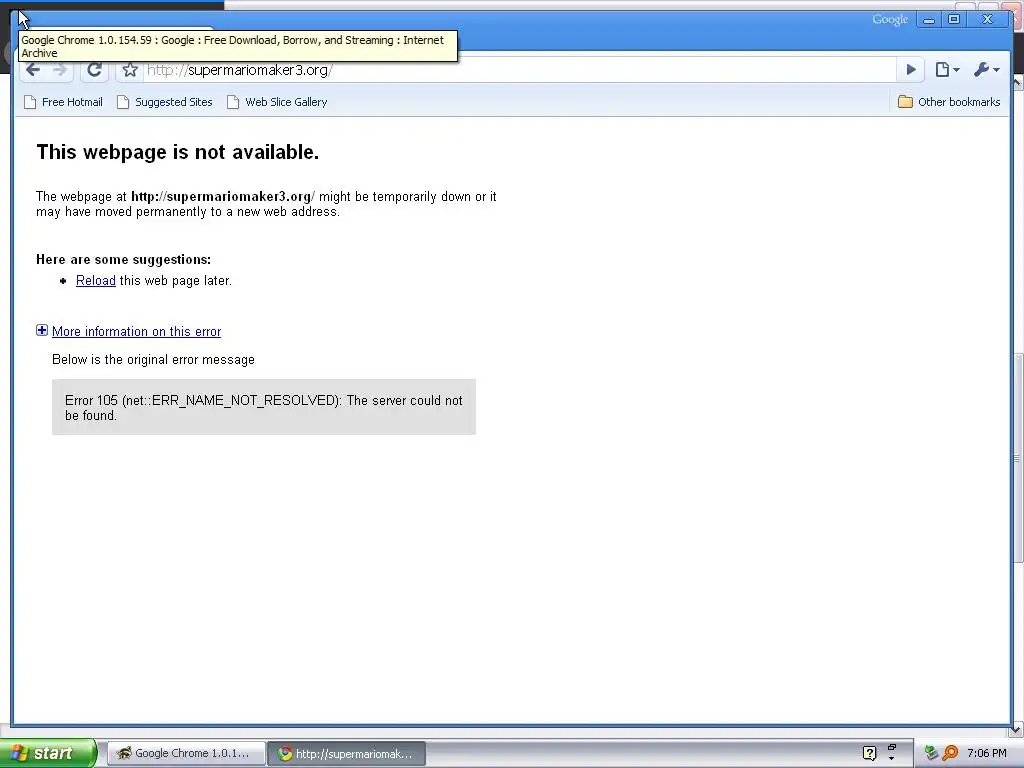This screenshot has height=768, width=1024.
Task: Click the Reload link in suggestions
Action: pos(95,281)
